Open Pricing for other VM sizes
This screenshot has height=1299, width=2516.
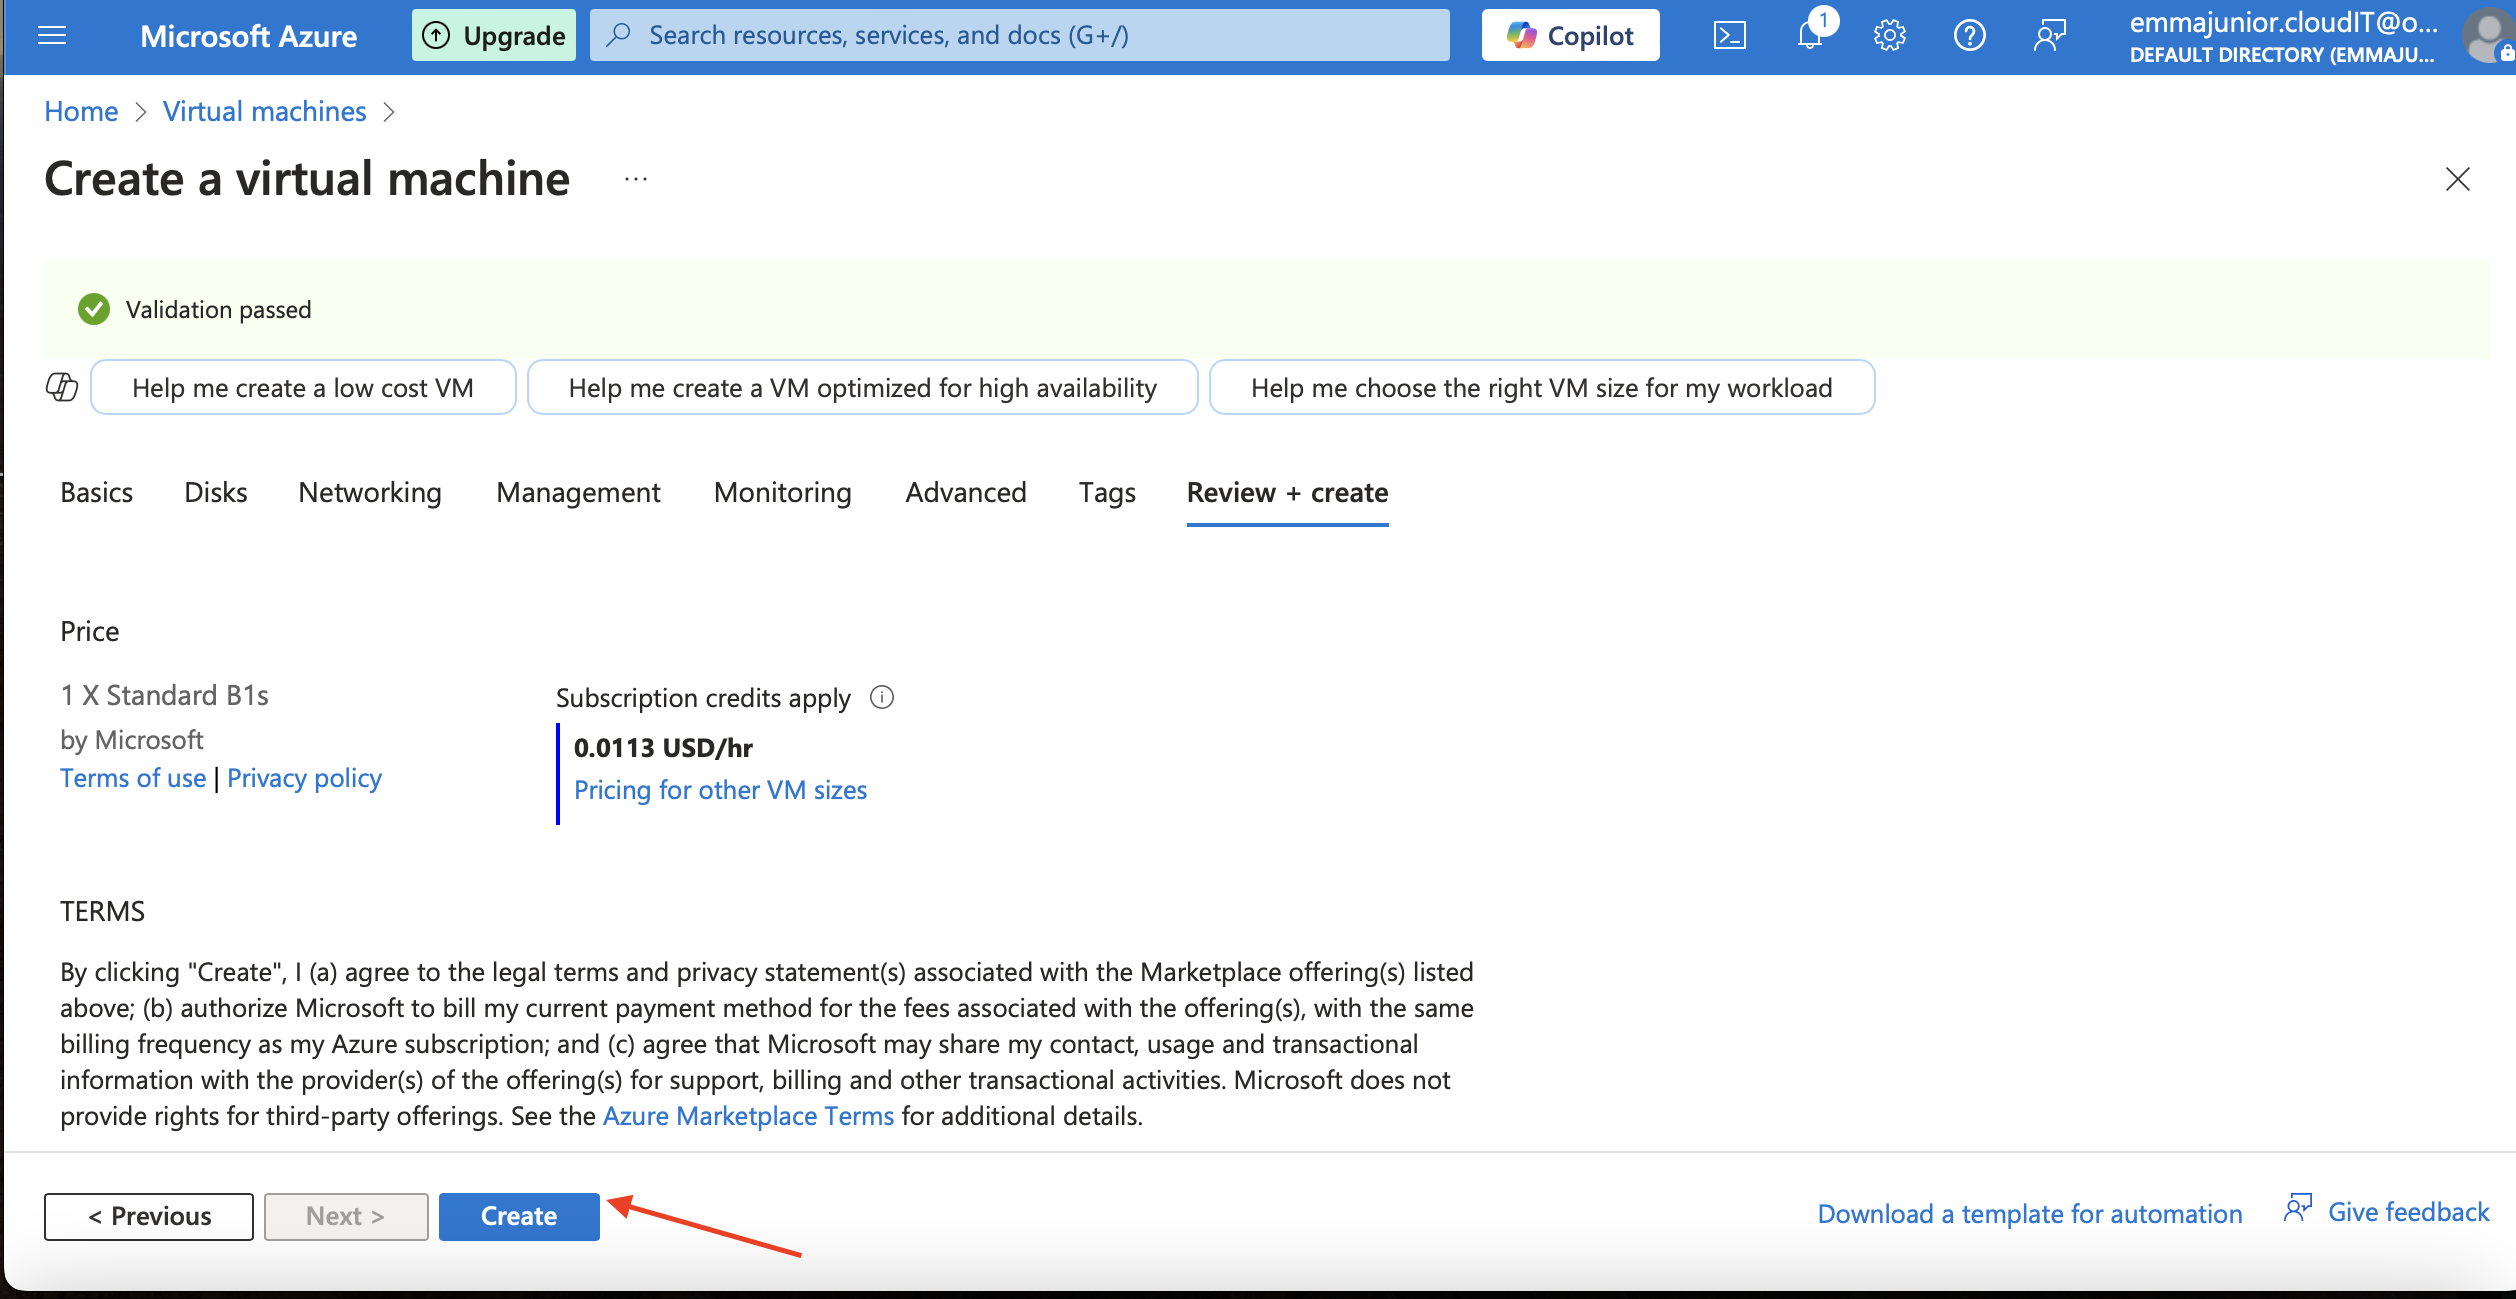point(720,790)
